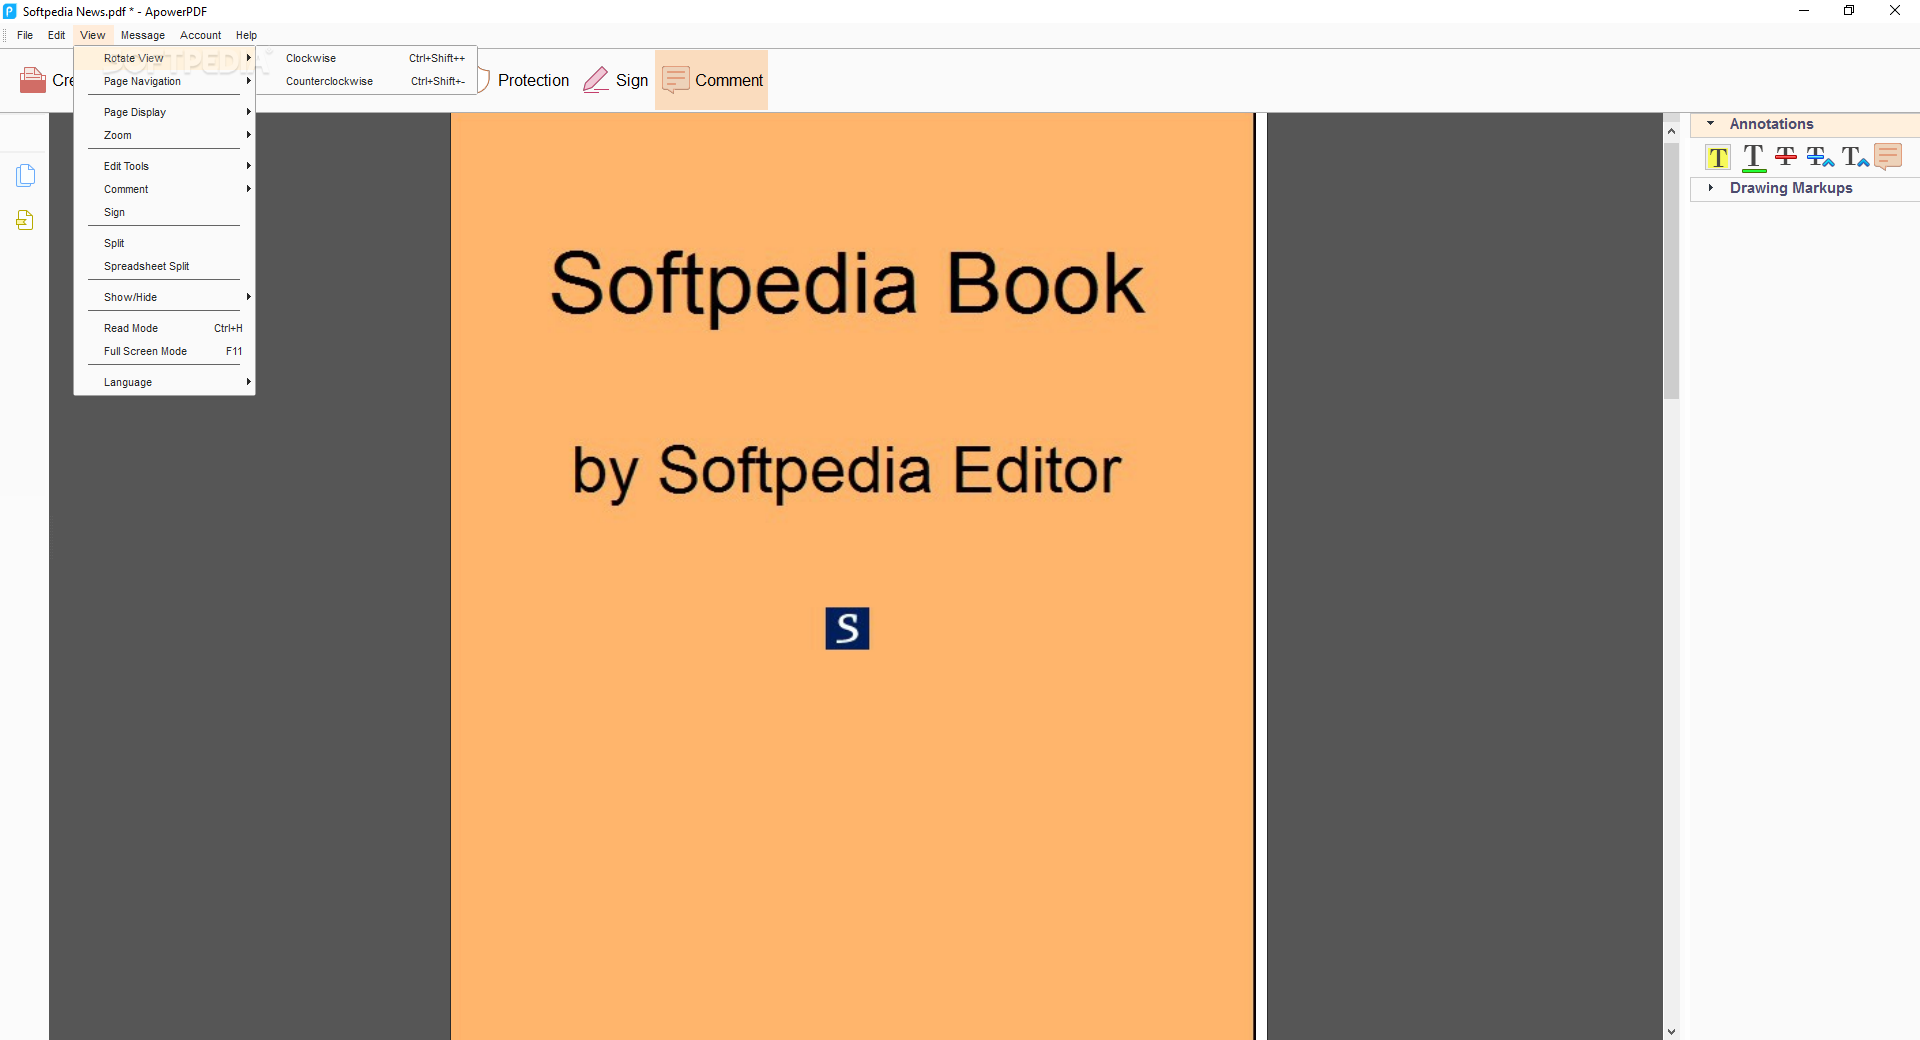Enable Read Mode
This screenshot has width=1920, height=1040.
click(x=165, y=328)
